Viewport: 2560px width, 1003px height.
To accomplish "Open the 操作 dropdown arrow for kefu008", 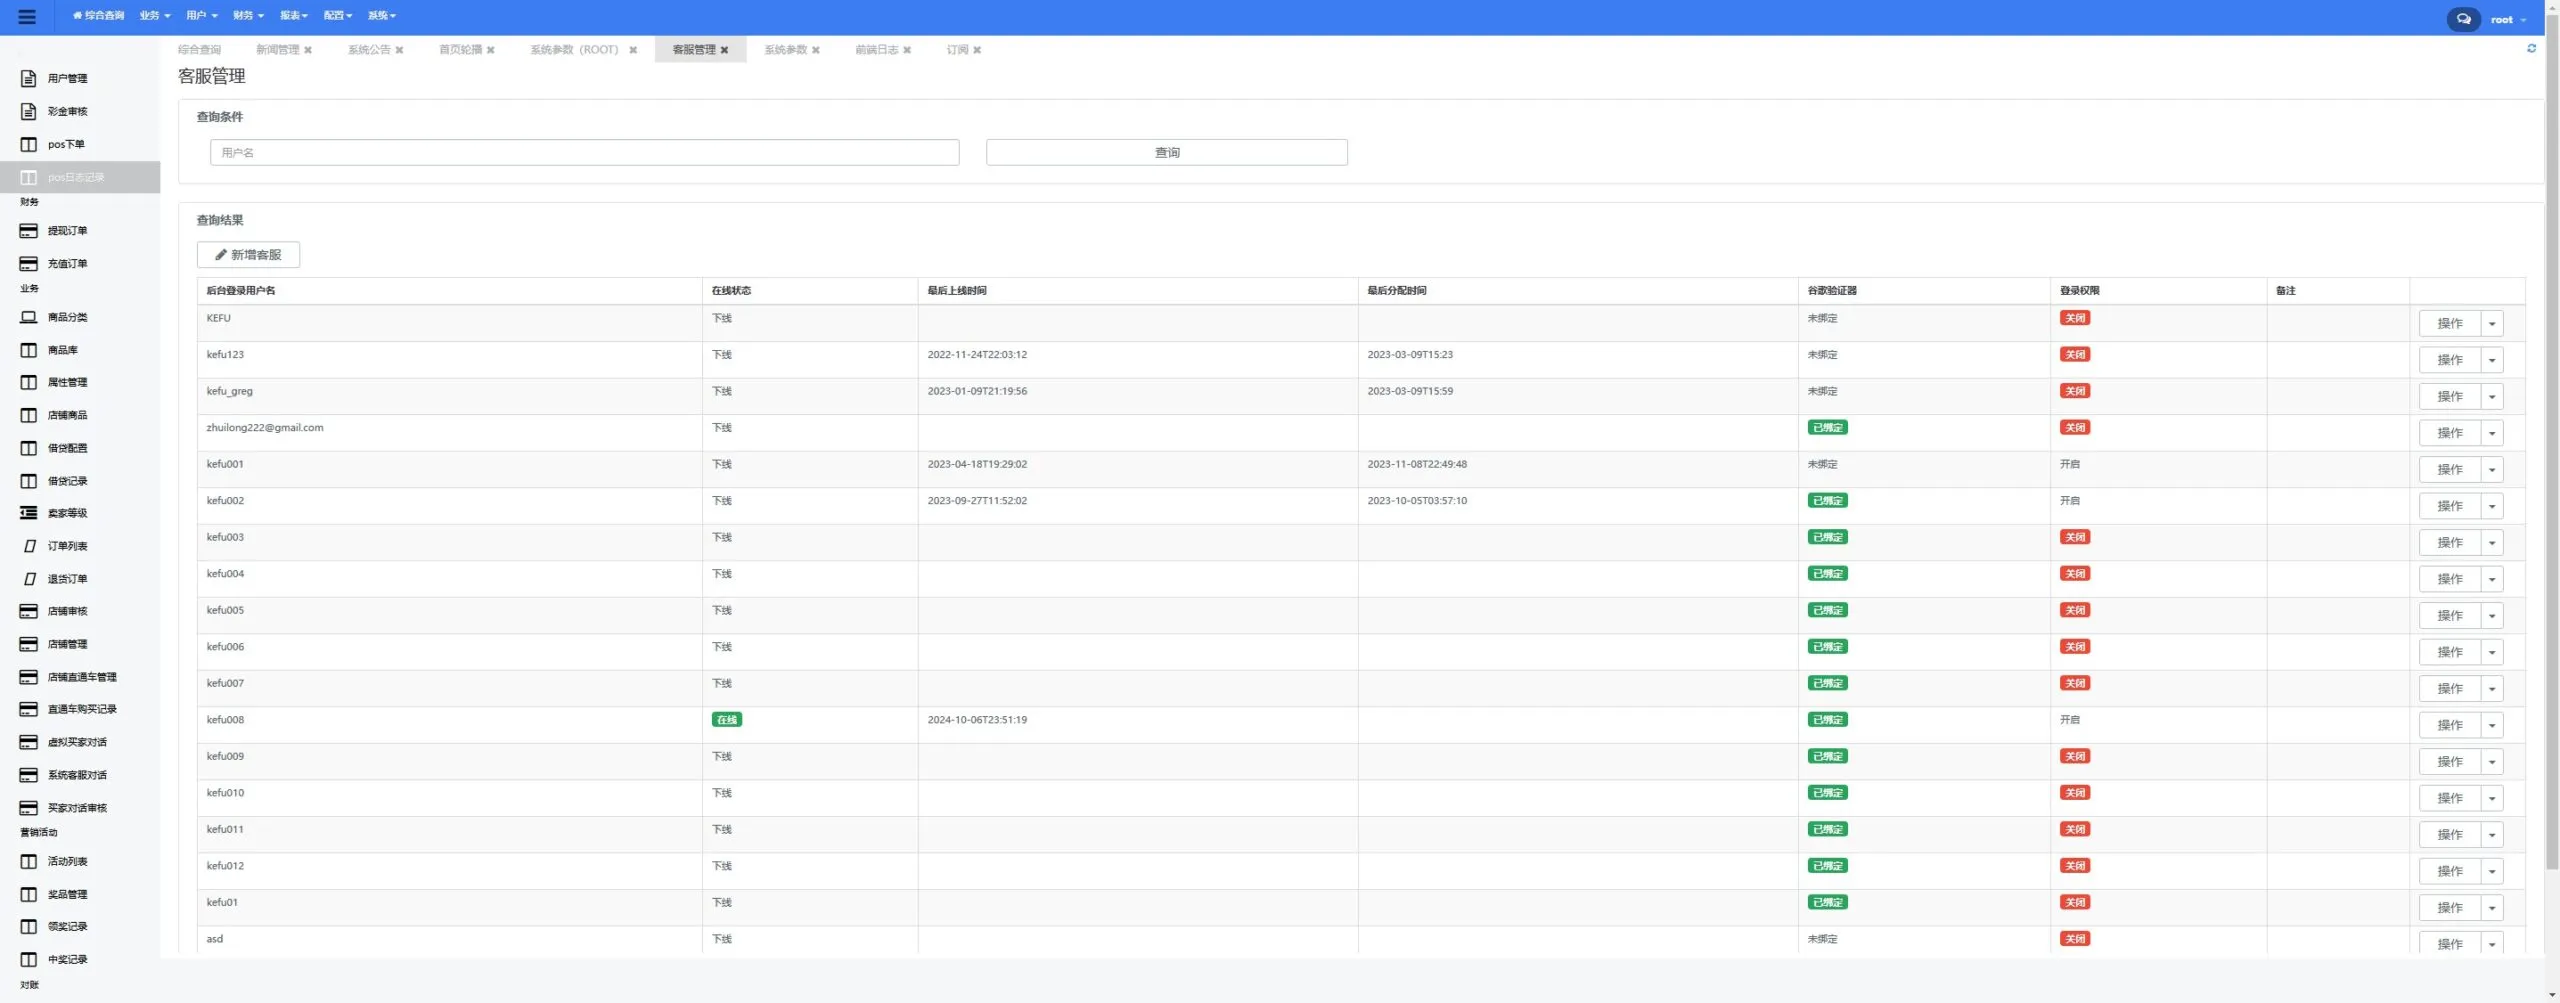I will [x=2492, y=726].
